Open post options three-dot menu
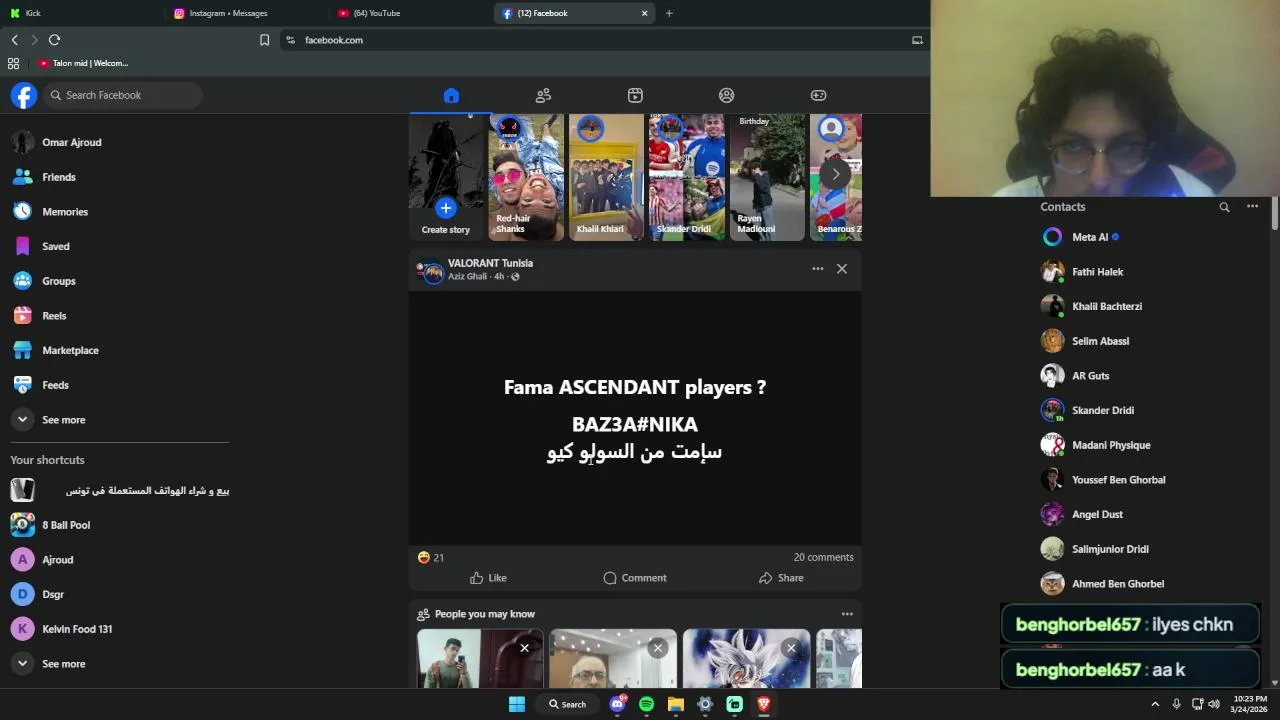 pos(818,269)
